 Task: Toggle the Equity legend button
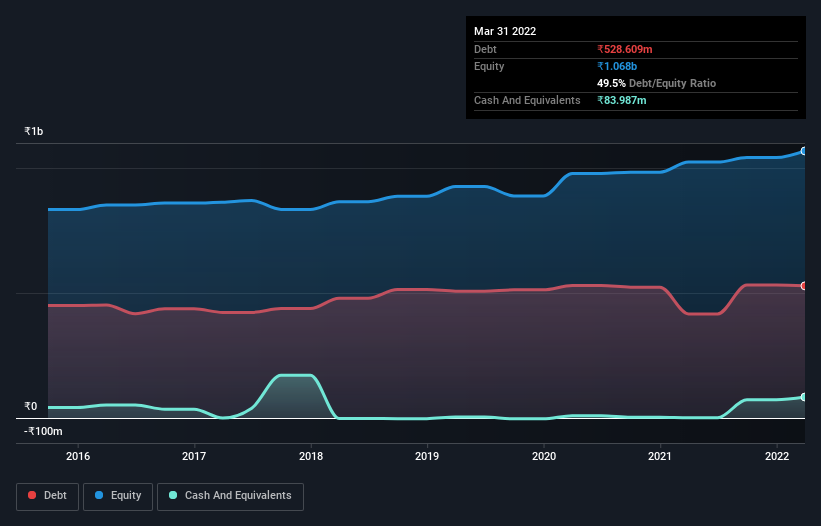pos(118,496)
